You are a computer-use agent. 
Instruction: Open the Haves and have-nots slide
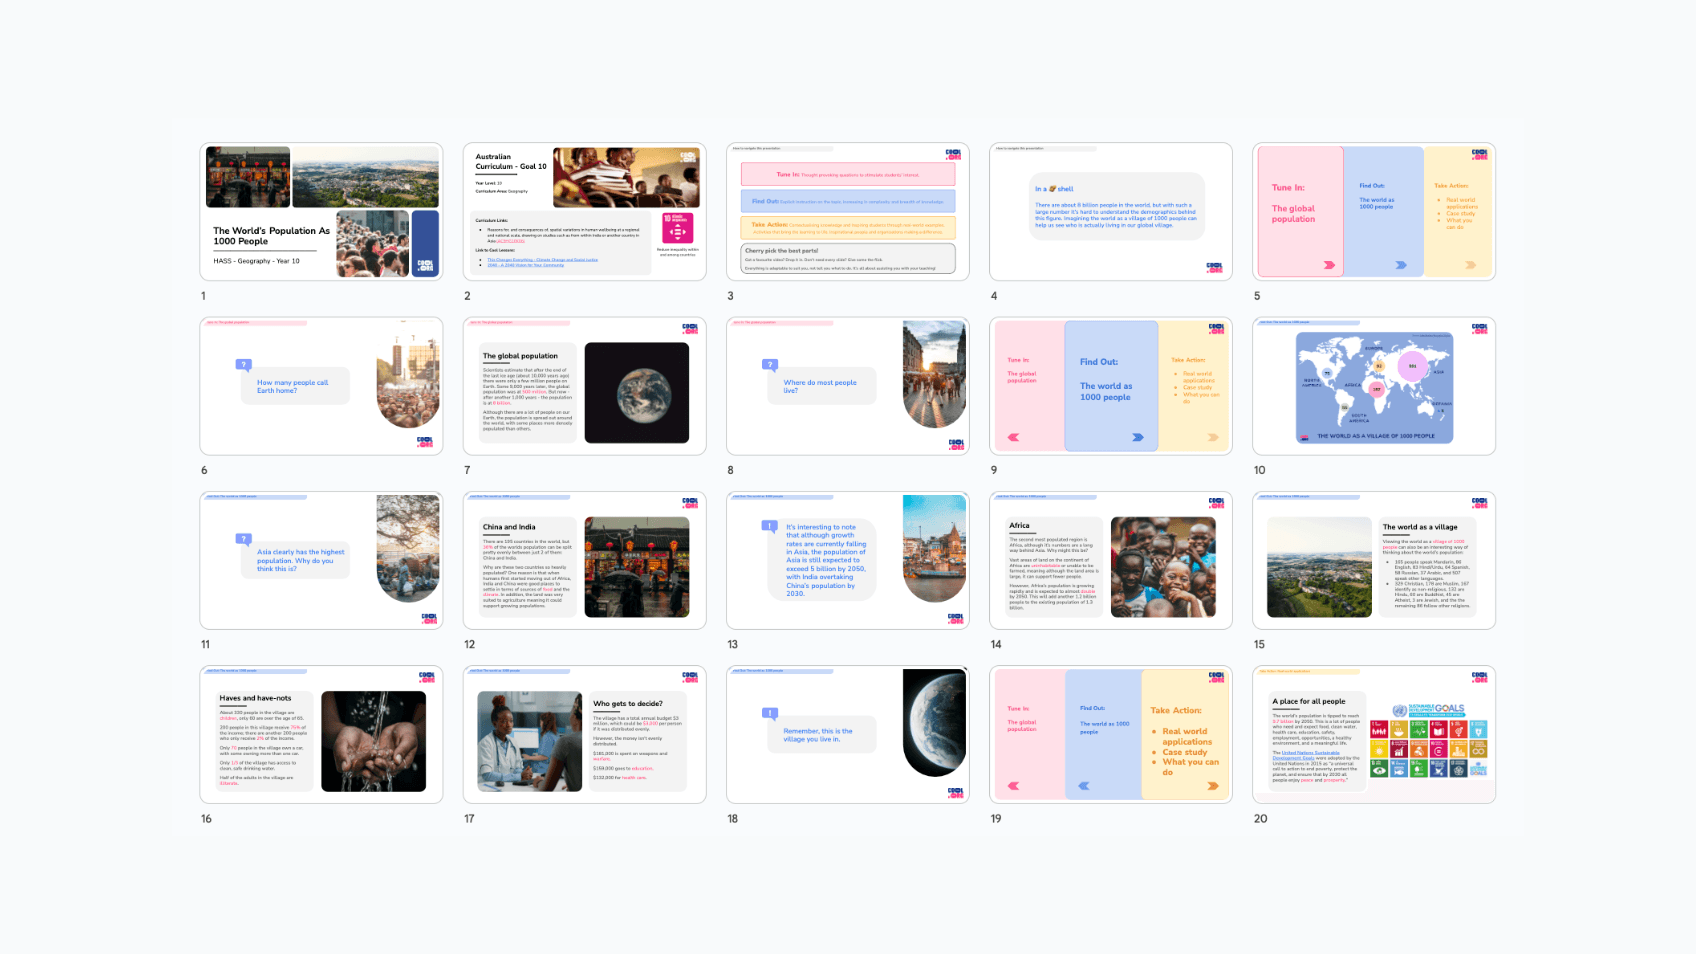[321, 734]
